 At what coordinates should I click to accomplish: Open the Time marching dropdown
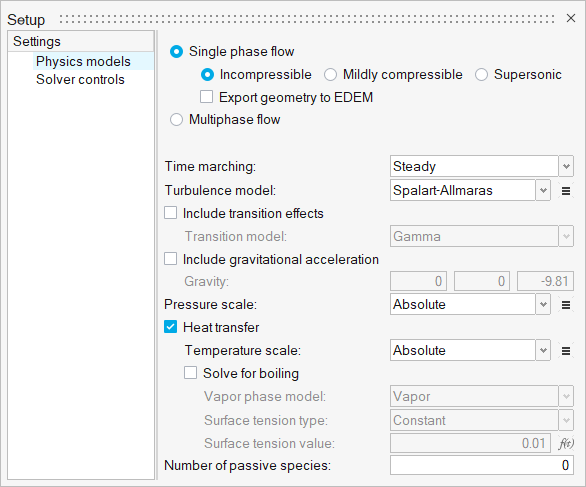click(482, 166)
